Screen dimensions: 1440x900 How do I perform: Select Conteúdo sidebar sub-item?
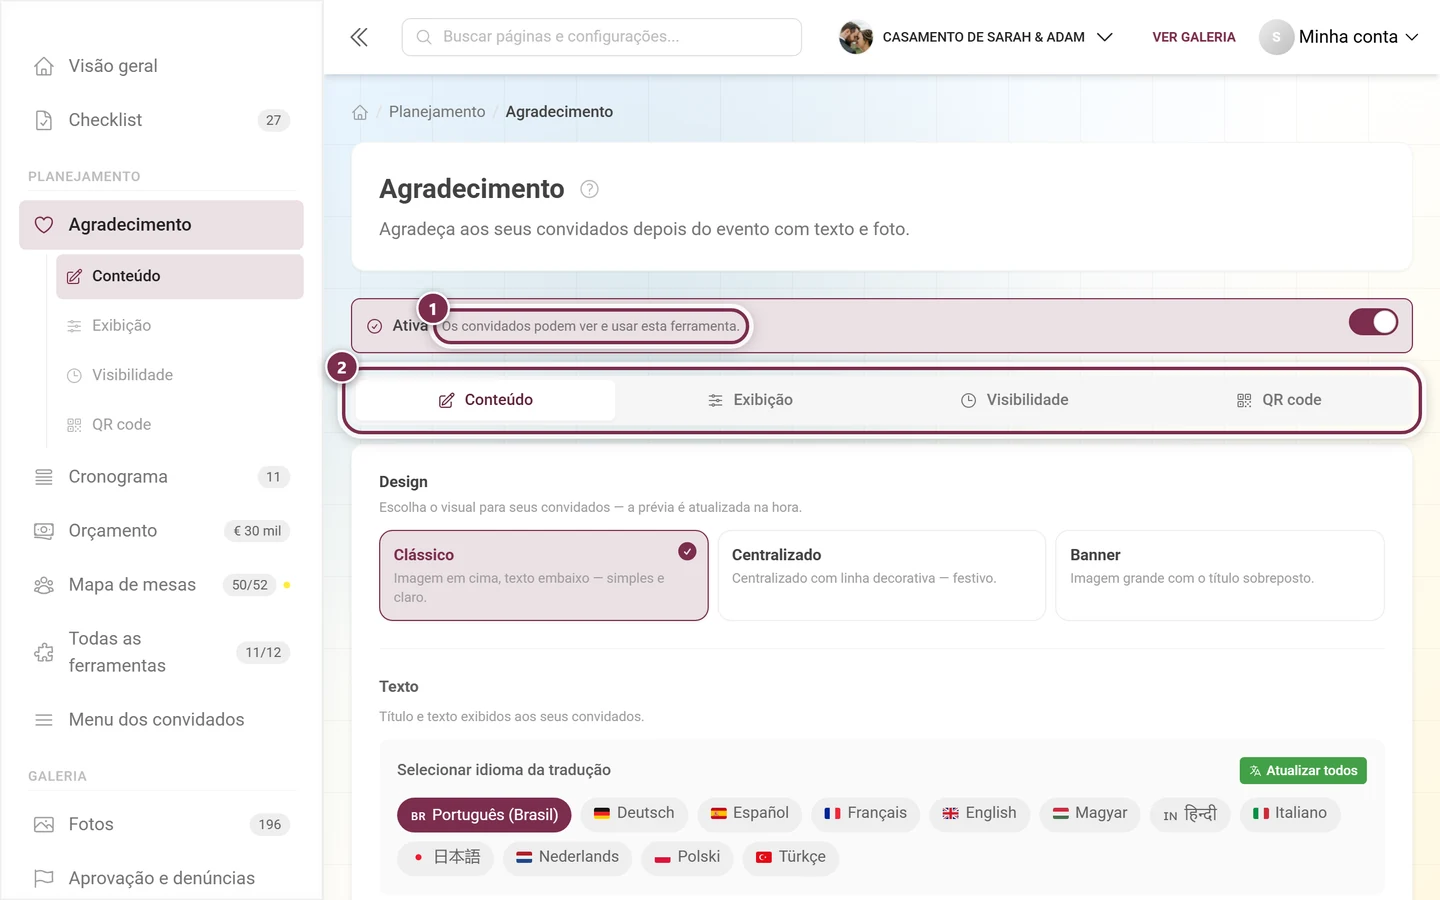coord(180,276)
